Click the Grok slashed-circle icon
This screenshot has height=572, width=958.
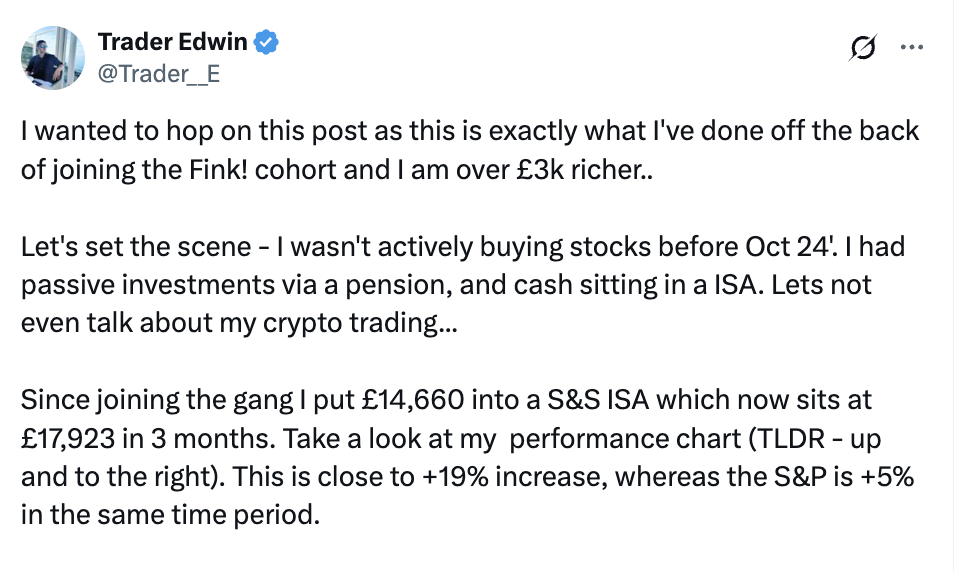(x=862, y=47)
